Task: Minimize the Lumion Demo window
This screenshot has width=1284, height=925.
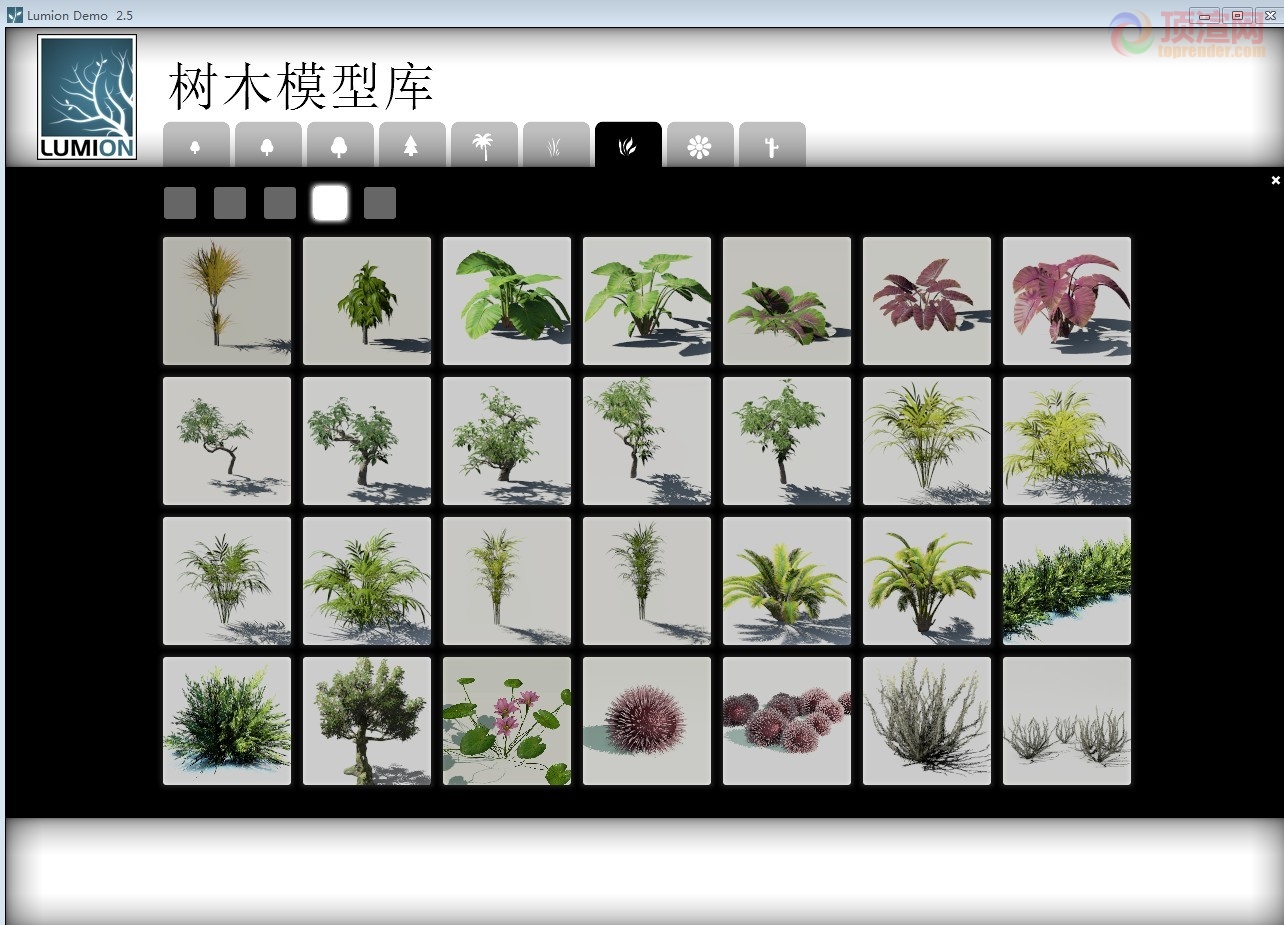Action: tap(1205, 15)
